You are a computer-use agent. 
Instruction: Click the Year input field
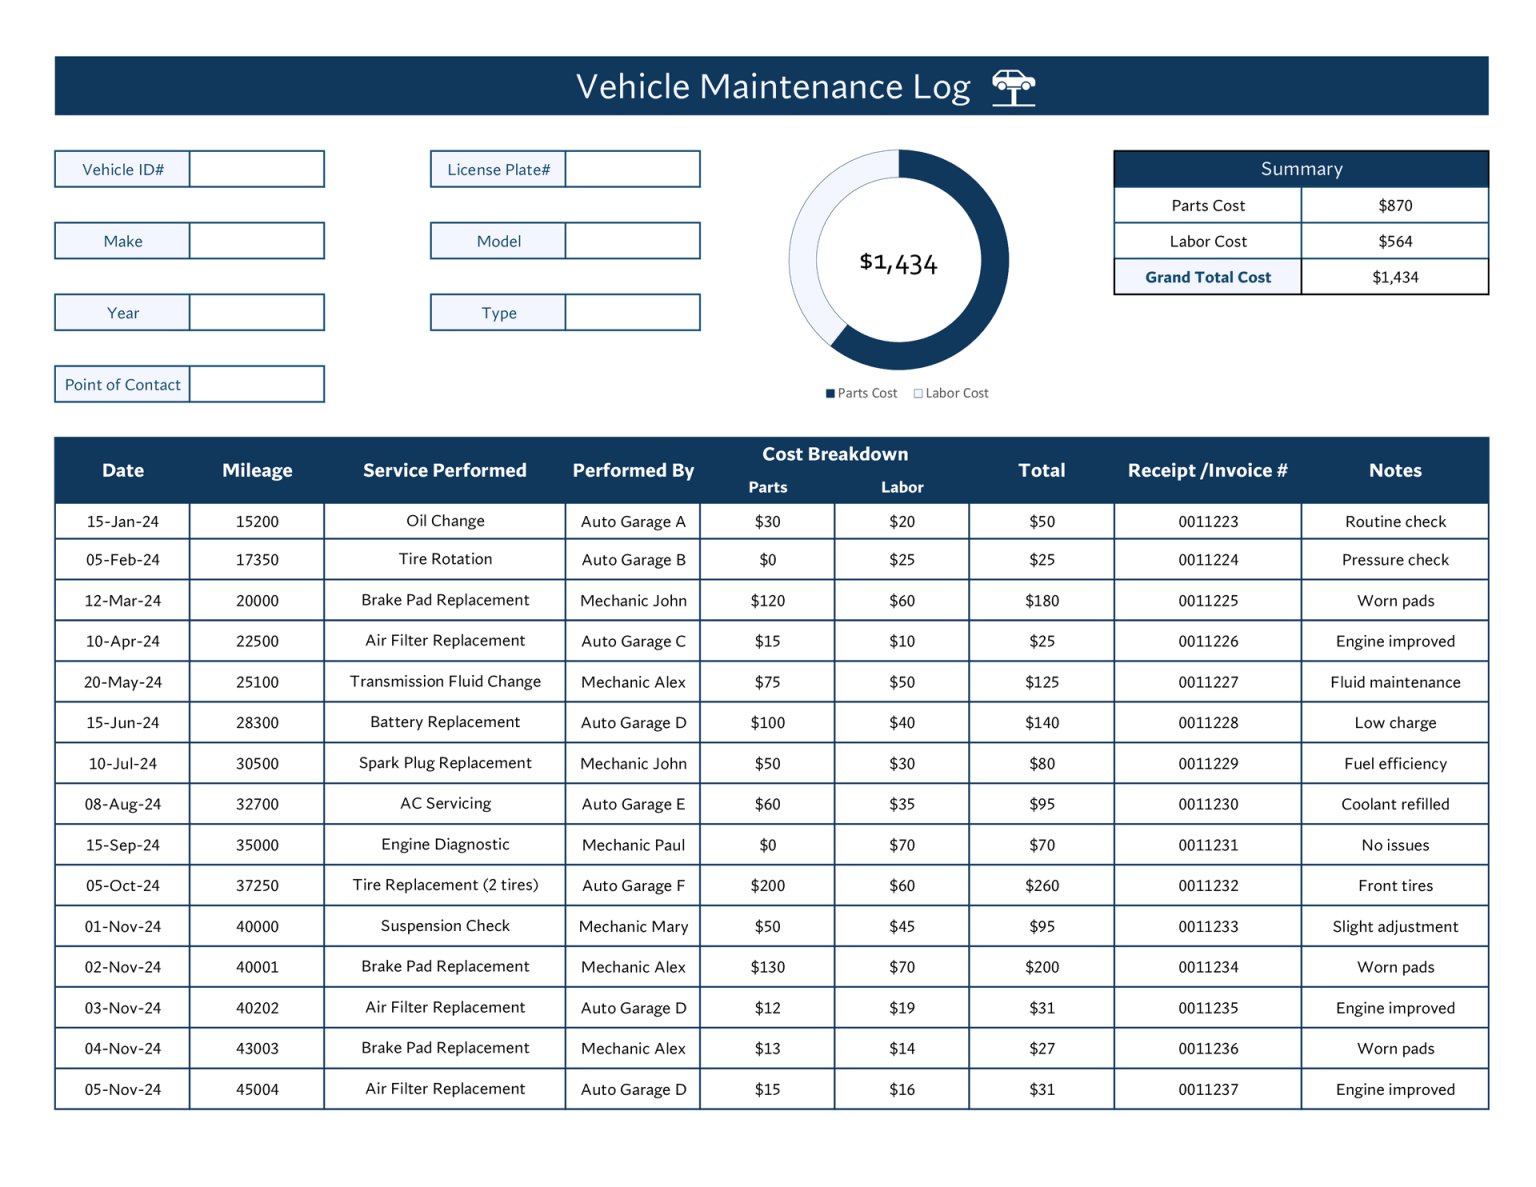click(257, 312)
